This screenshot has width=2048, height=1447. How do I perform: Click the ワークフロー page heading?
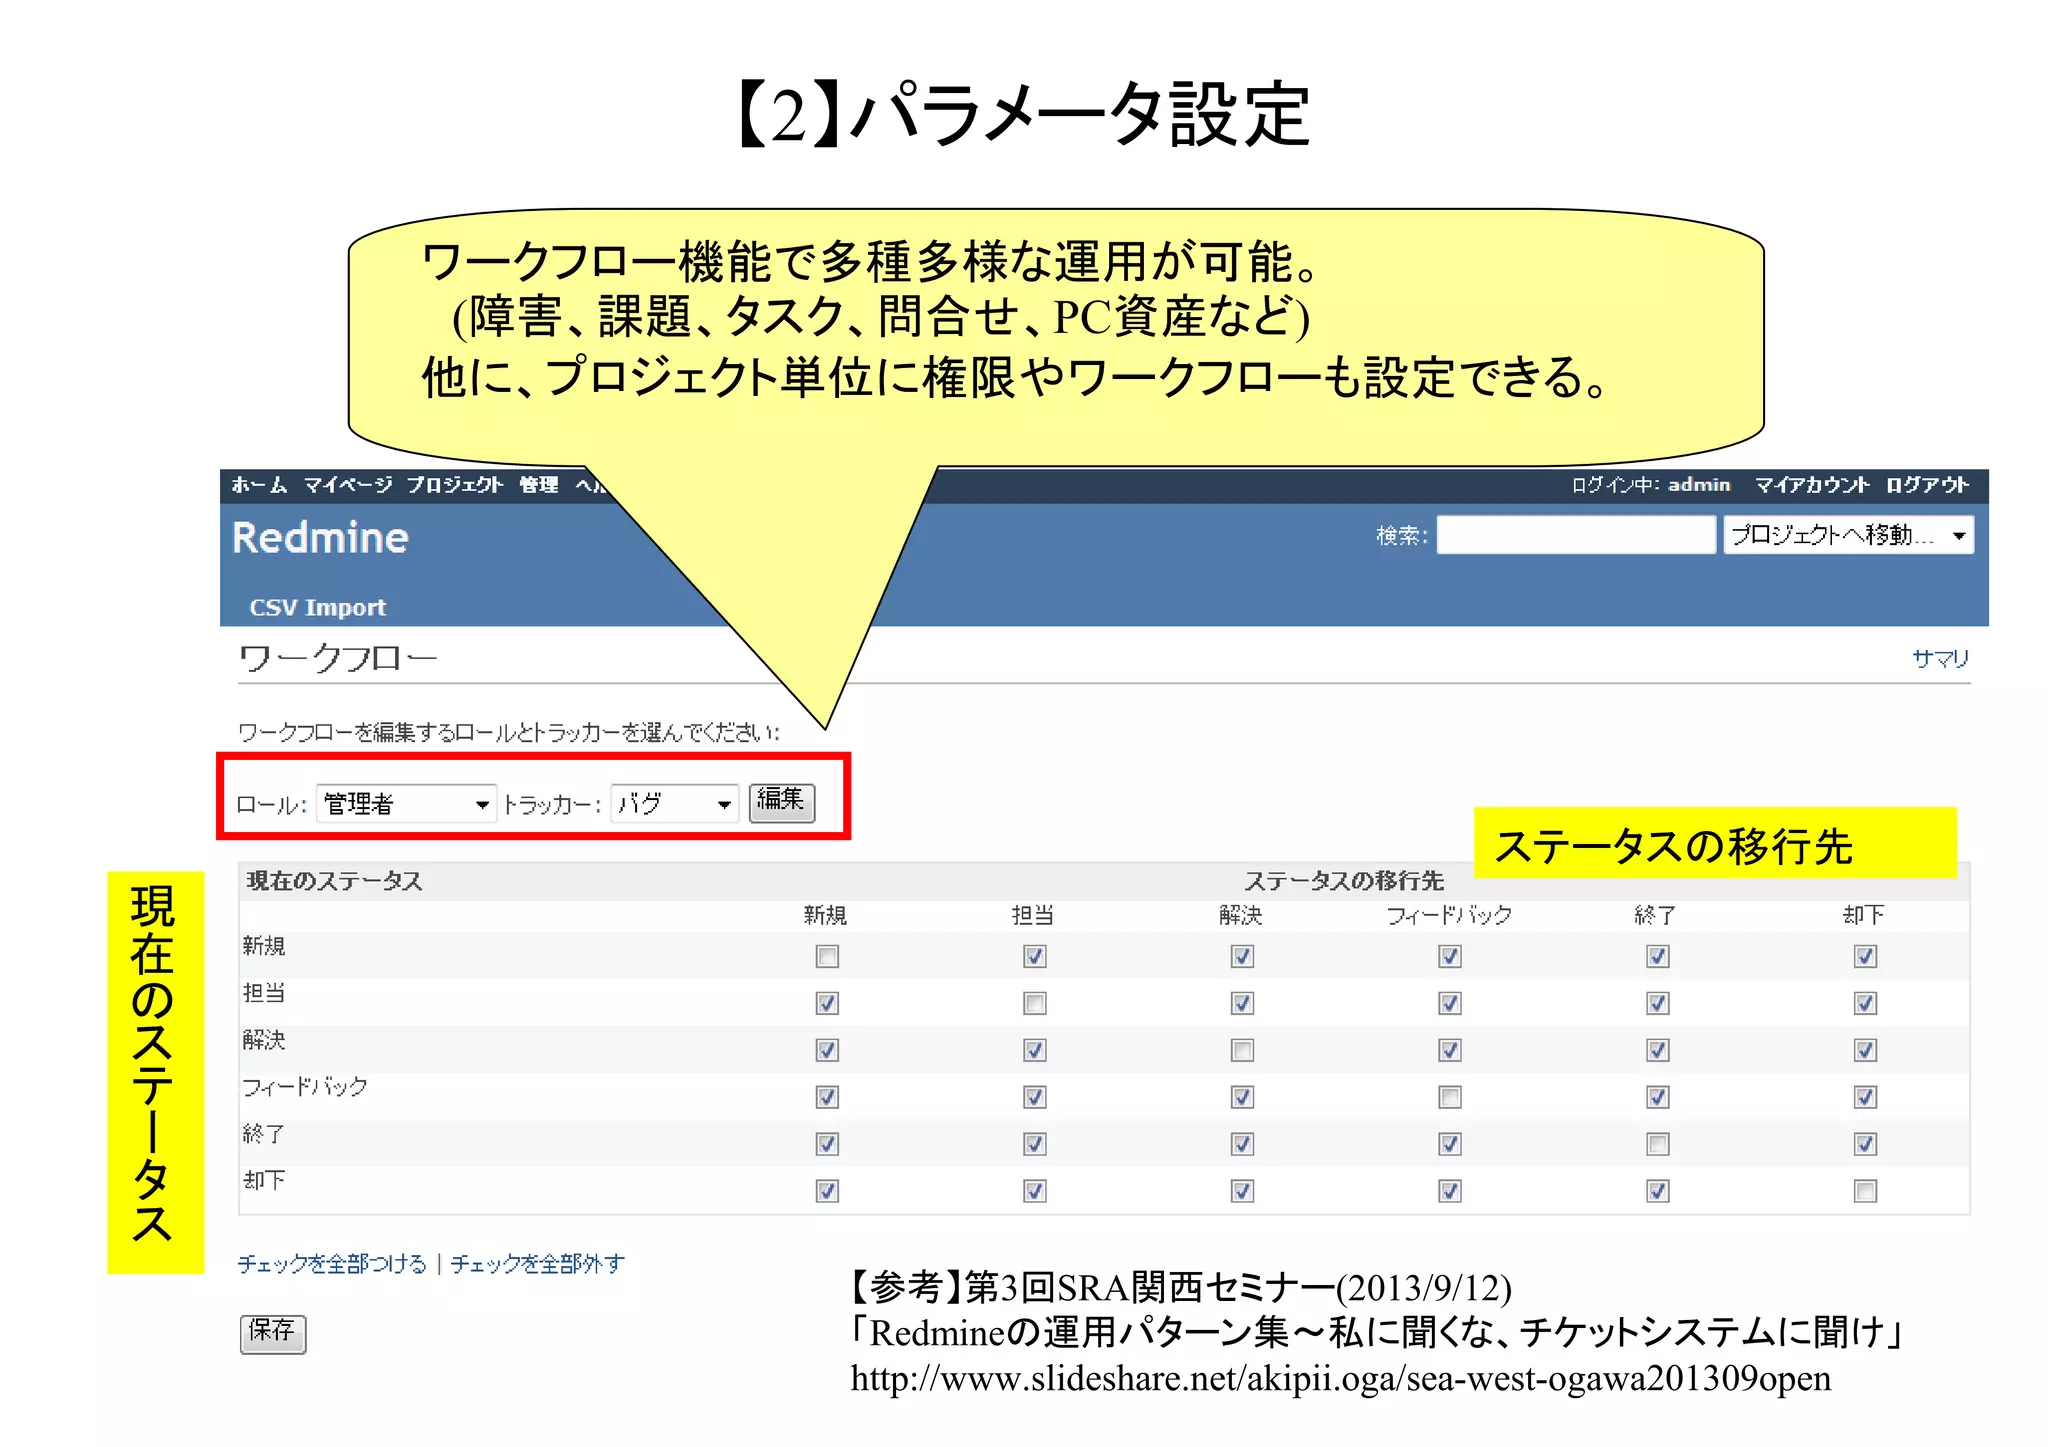point(338,658)
